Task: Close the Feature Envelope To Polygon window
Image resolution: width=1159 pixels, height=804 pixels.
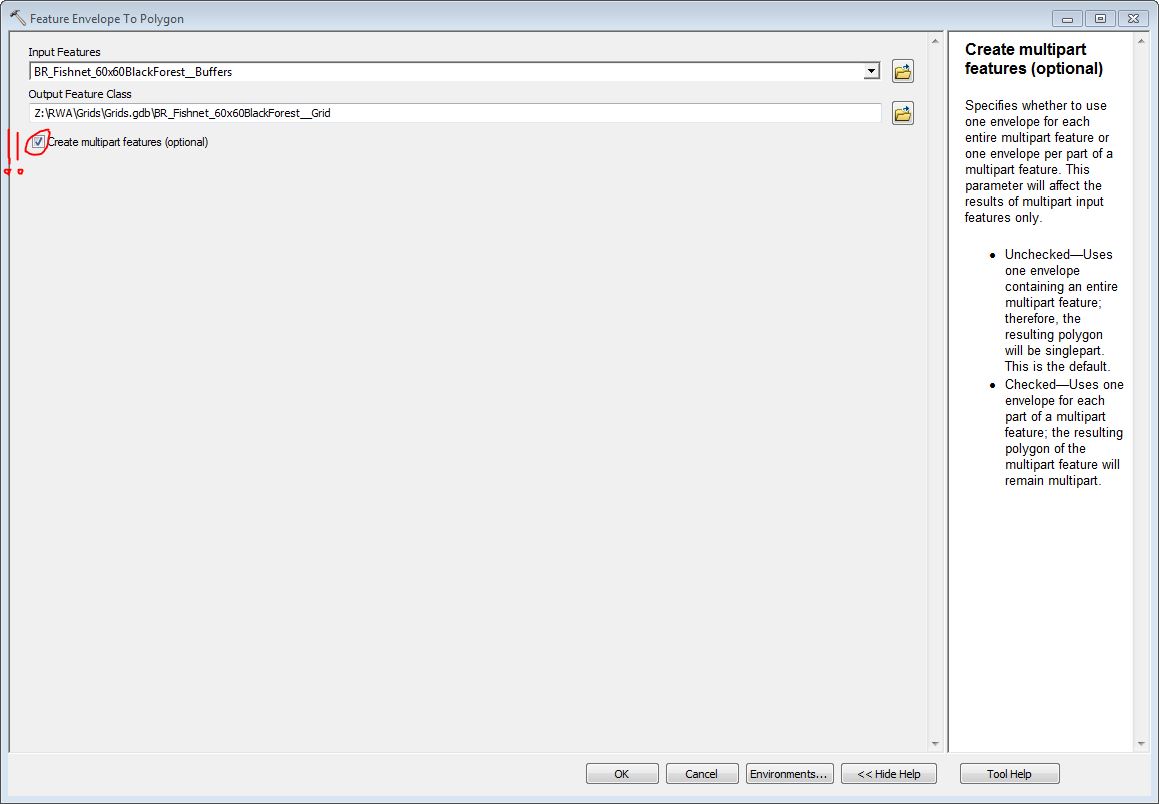Action: click(x=1133, y=18)
